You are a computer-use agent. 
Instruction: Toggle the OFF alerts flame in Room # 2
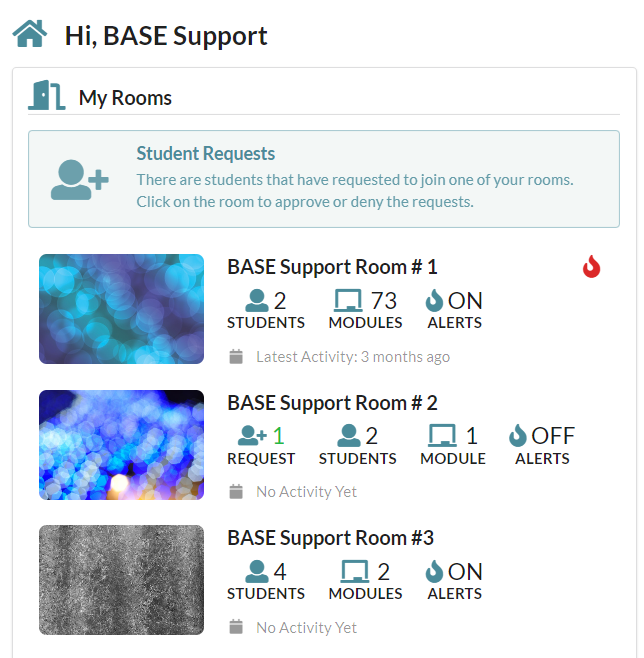tap(518, 436)
